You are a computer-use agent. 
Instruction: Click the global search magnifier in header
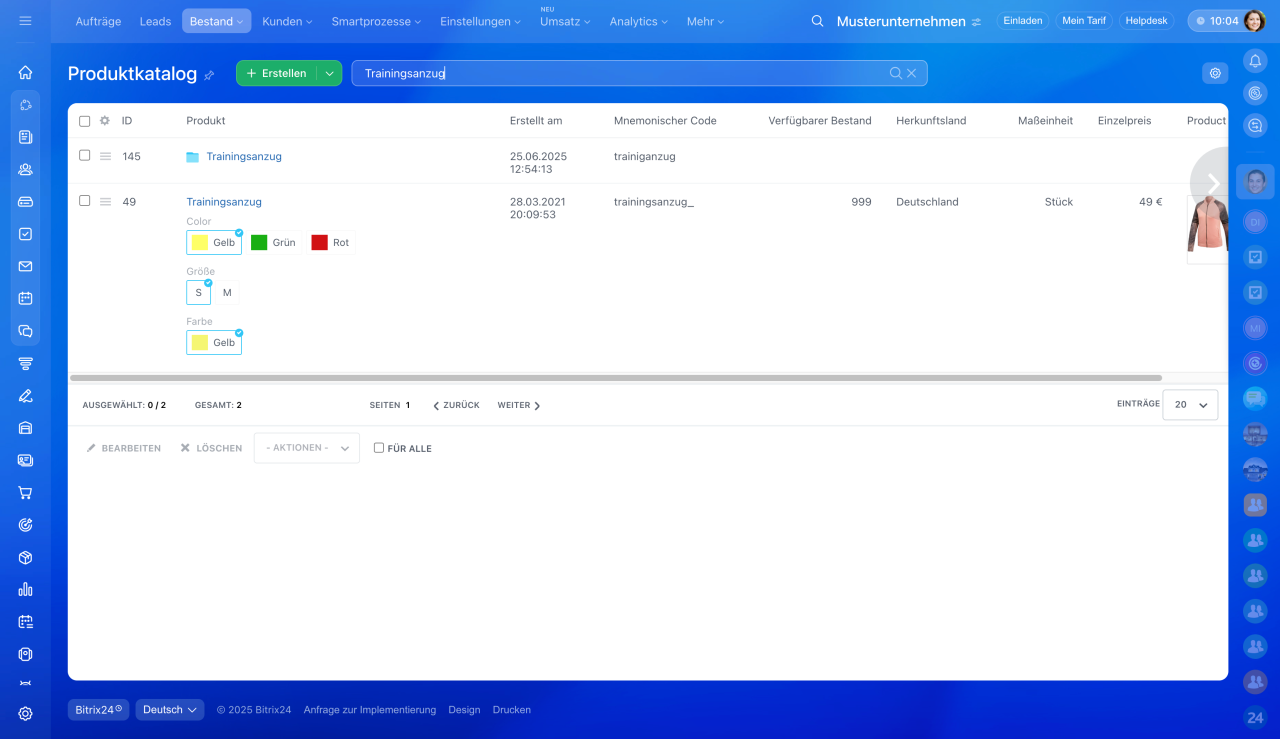coord(817,21)
